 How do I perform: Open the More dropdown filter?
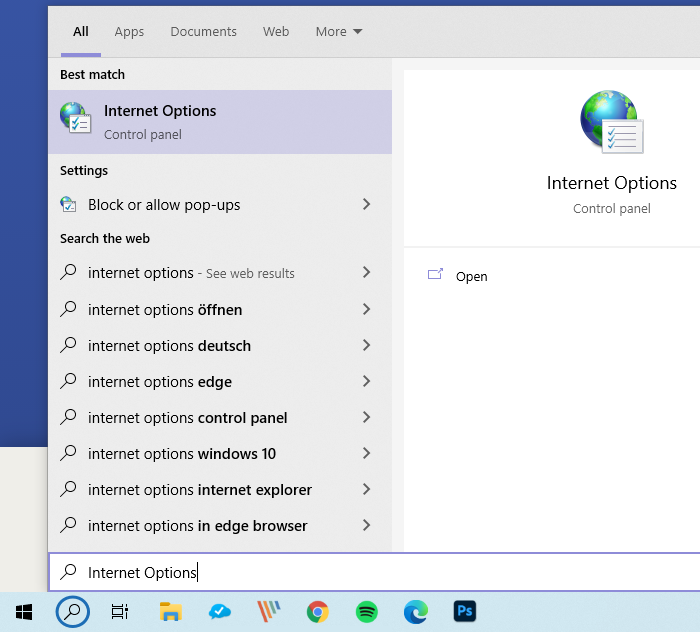339,32
